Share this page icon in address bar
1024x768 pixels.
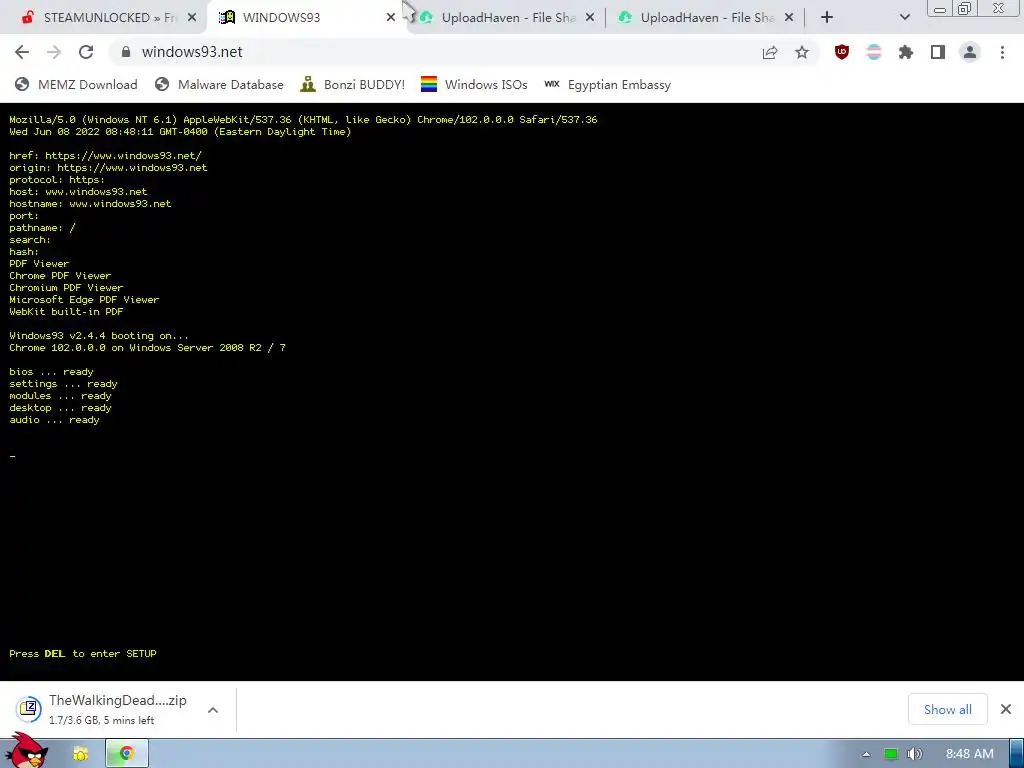point(770,52)
